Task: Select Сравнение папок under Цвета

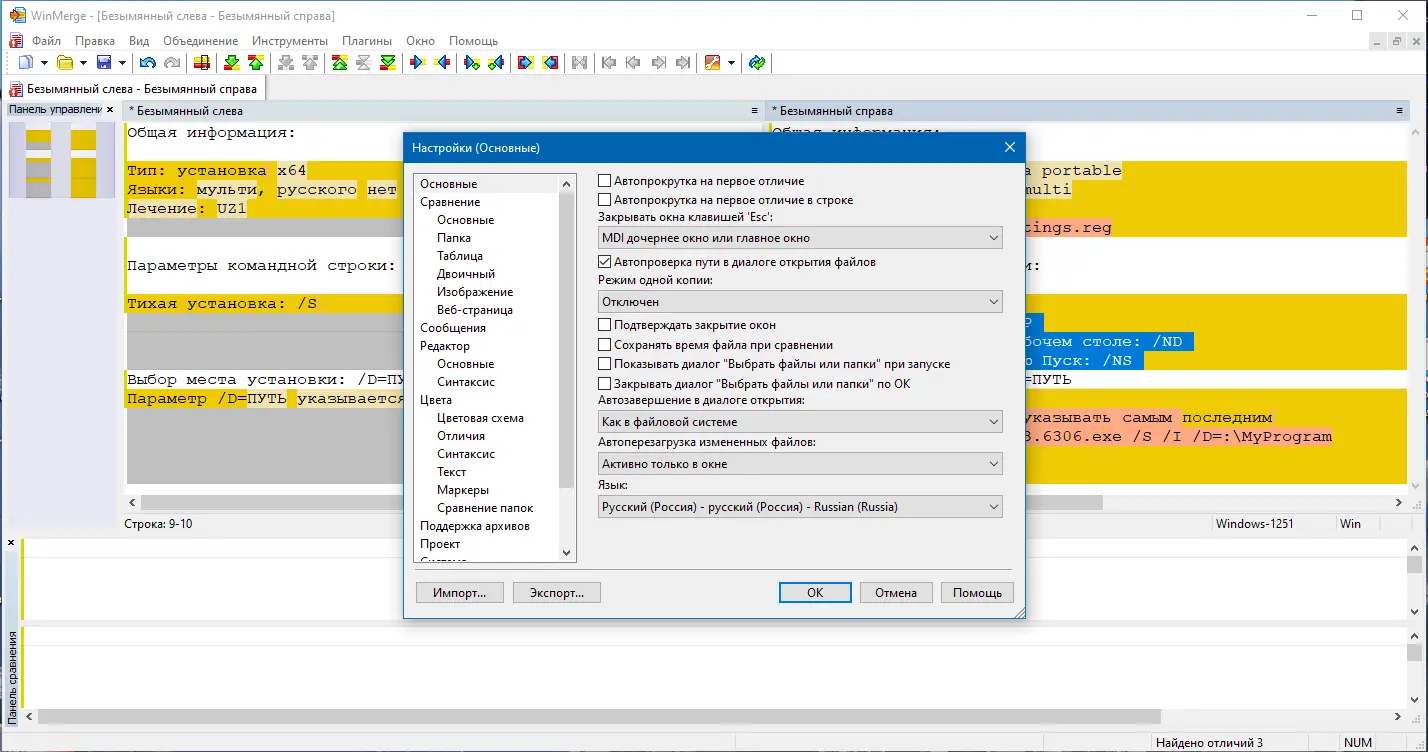Action: 485,508
